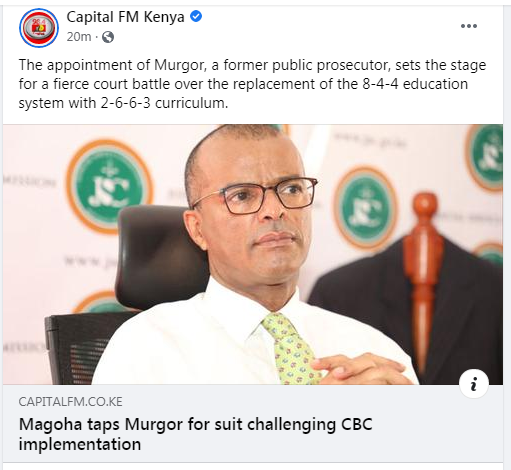This screenshot has height=470, width=511.
Task: Click the globe public audience icon
Action: (x=108, y=37)
